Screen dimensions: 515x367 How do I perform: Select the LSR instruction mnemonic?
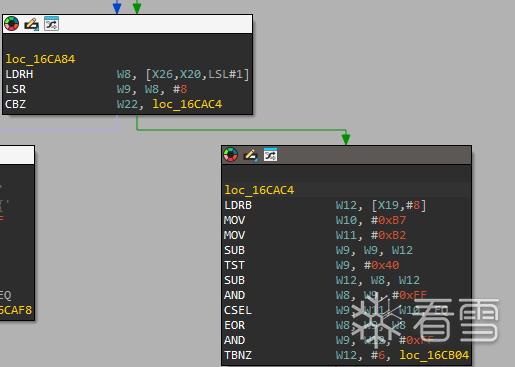16,89
